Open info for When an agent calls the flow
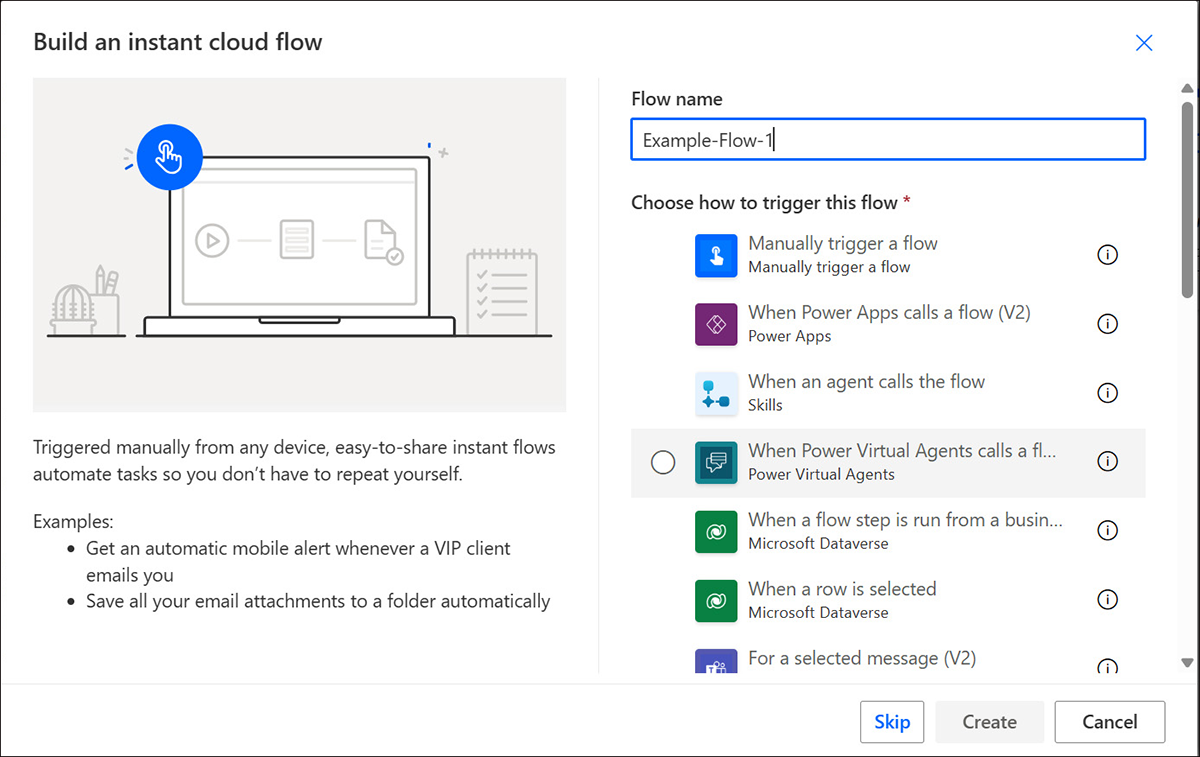Image resolution: width=1200 pixels, height=757 pixels. [1107, 393]
